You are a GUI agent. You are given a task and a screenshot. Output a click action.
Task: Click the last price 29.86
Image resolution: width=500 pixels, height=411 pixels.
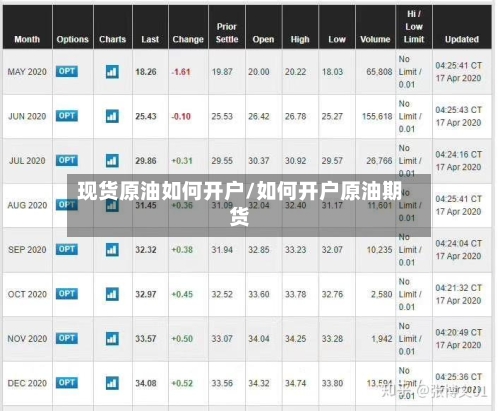click(x=146, y=161)
